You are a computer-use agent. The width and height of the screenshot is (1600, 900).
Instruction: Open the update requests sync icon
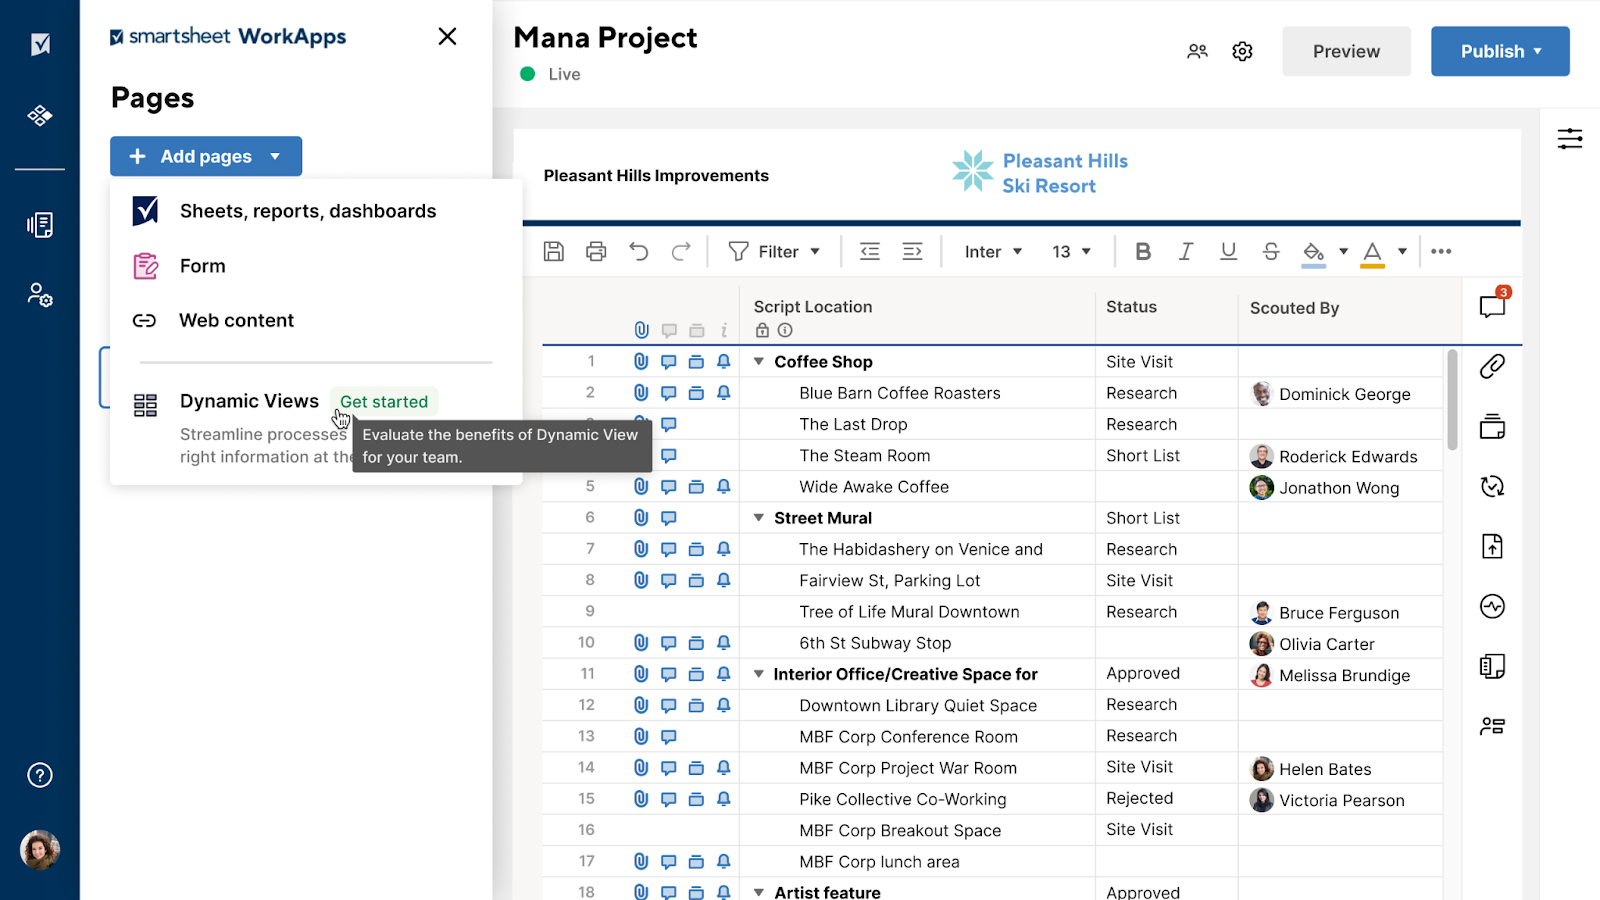(1491, 487)
